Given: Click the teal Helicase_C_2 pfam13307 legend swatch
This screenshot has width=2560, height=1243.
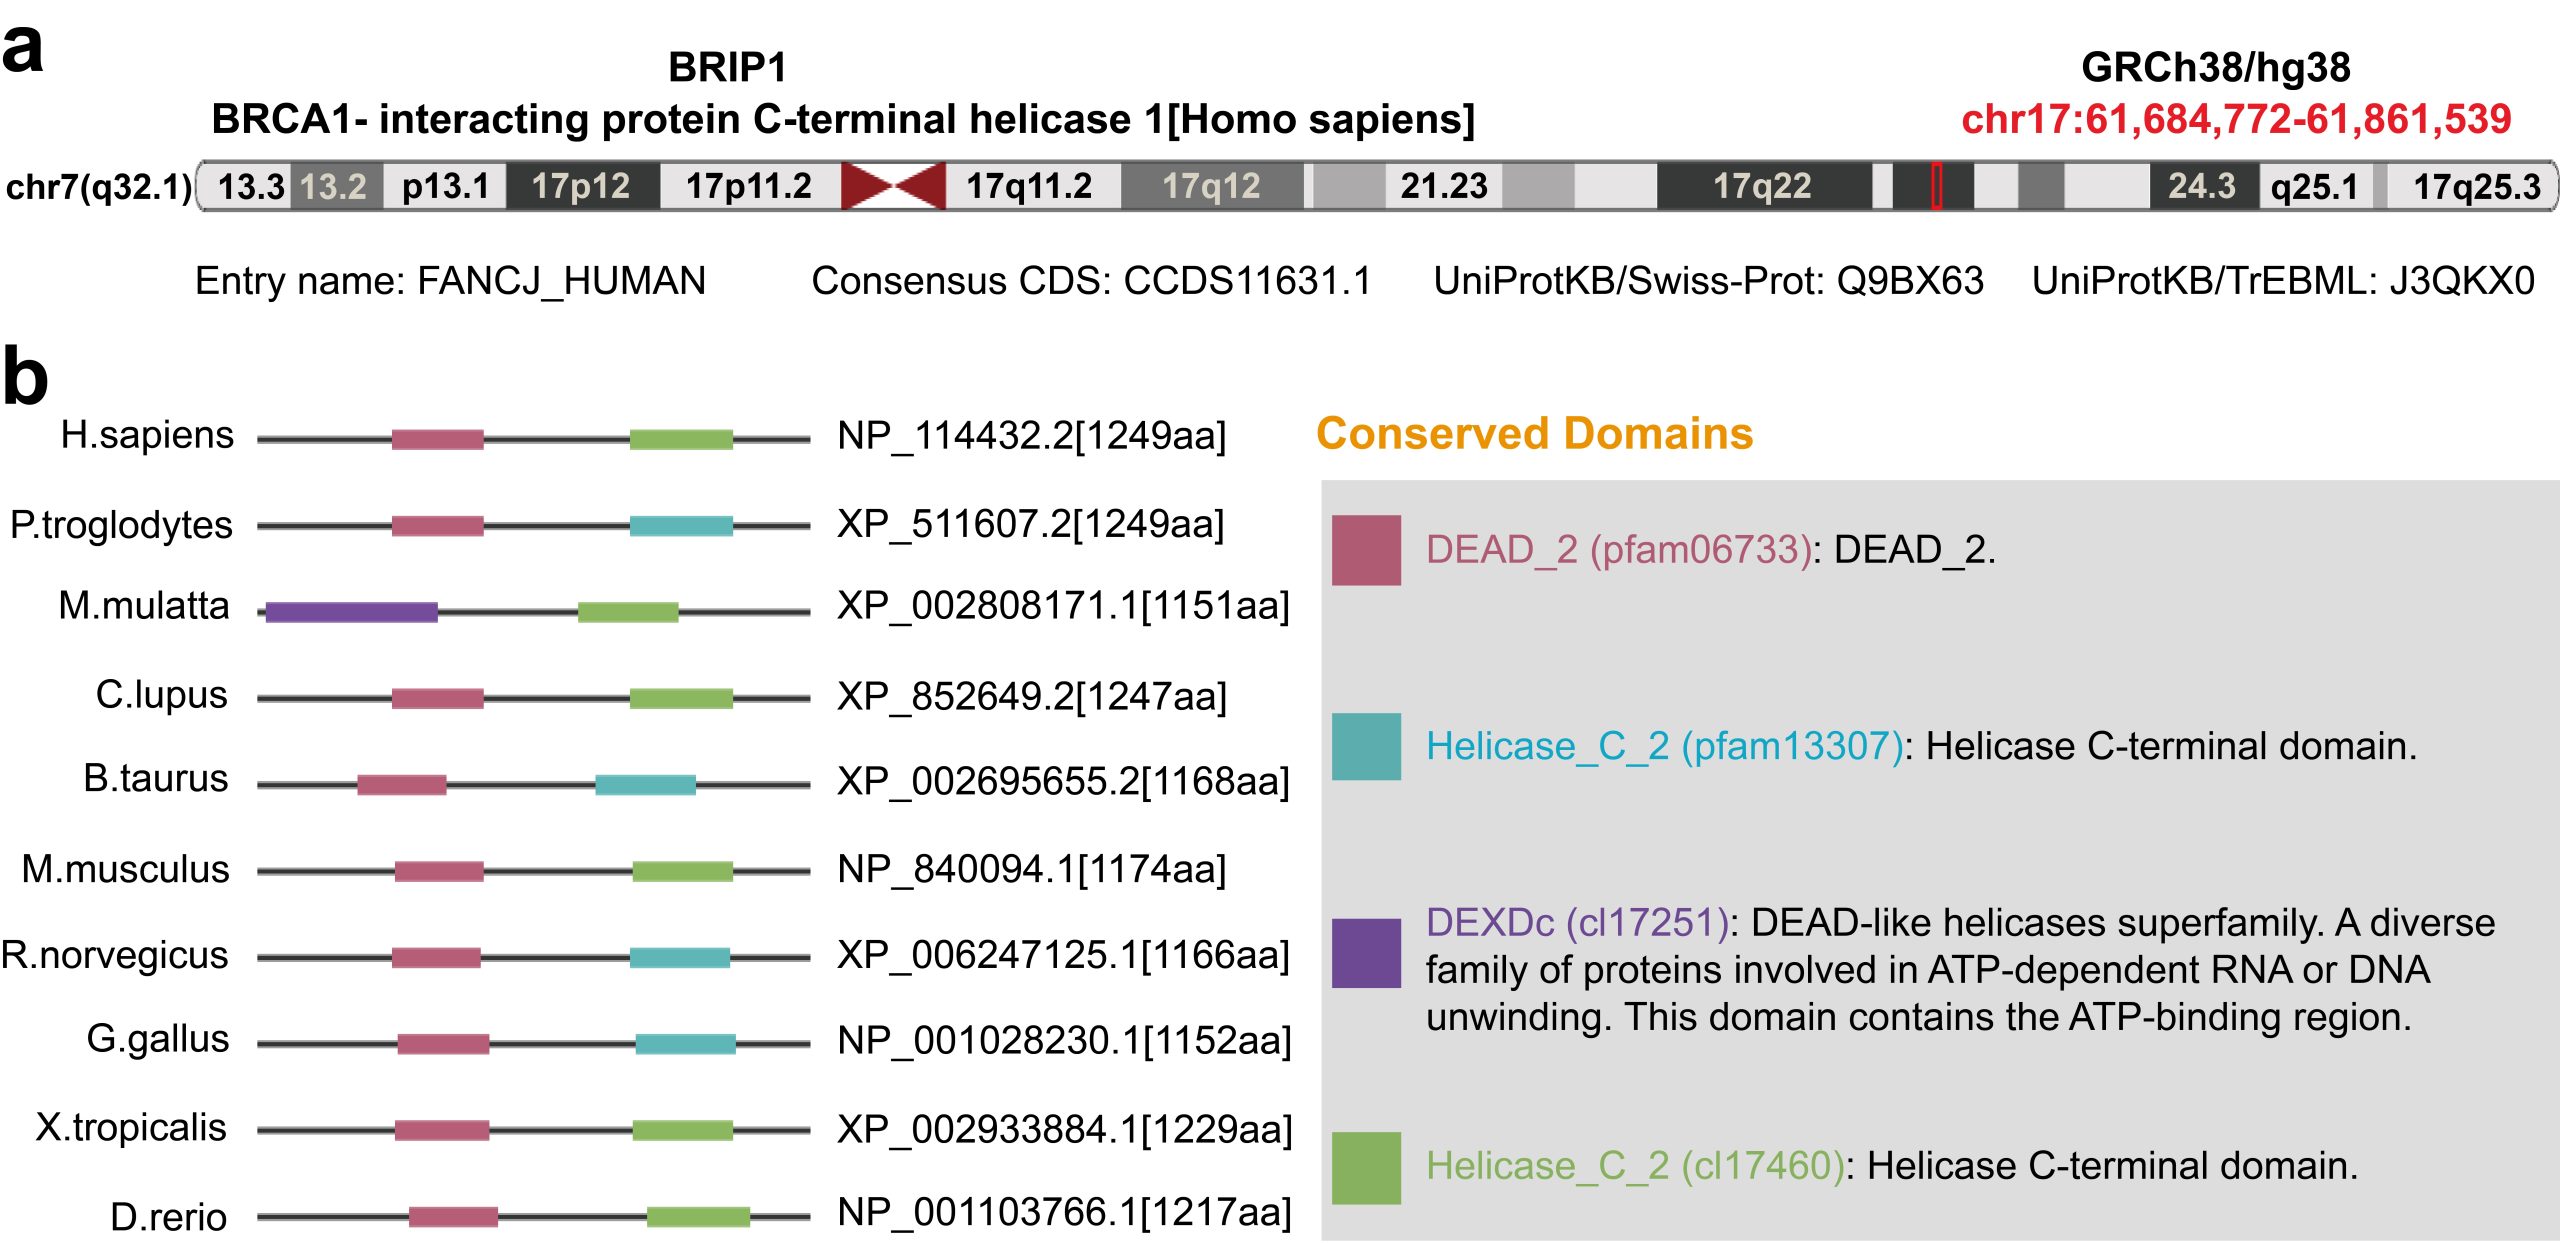Looking at the screenshot, I should tap(1365, 746).
